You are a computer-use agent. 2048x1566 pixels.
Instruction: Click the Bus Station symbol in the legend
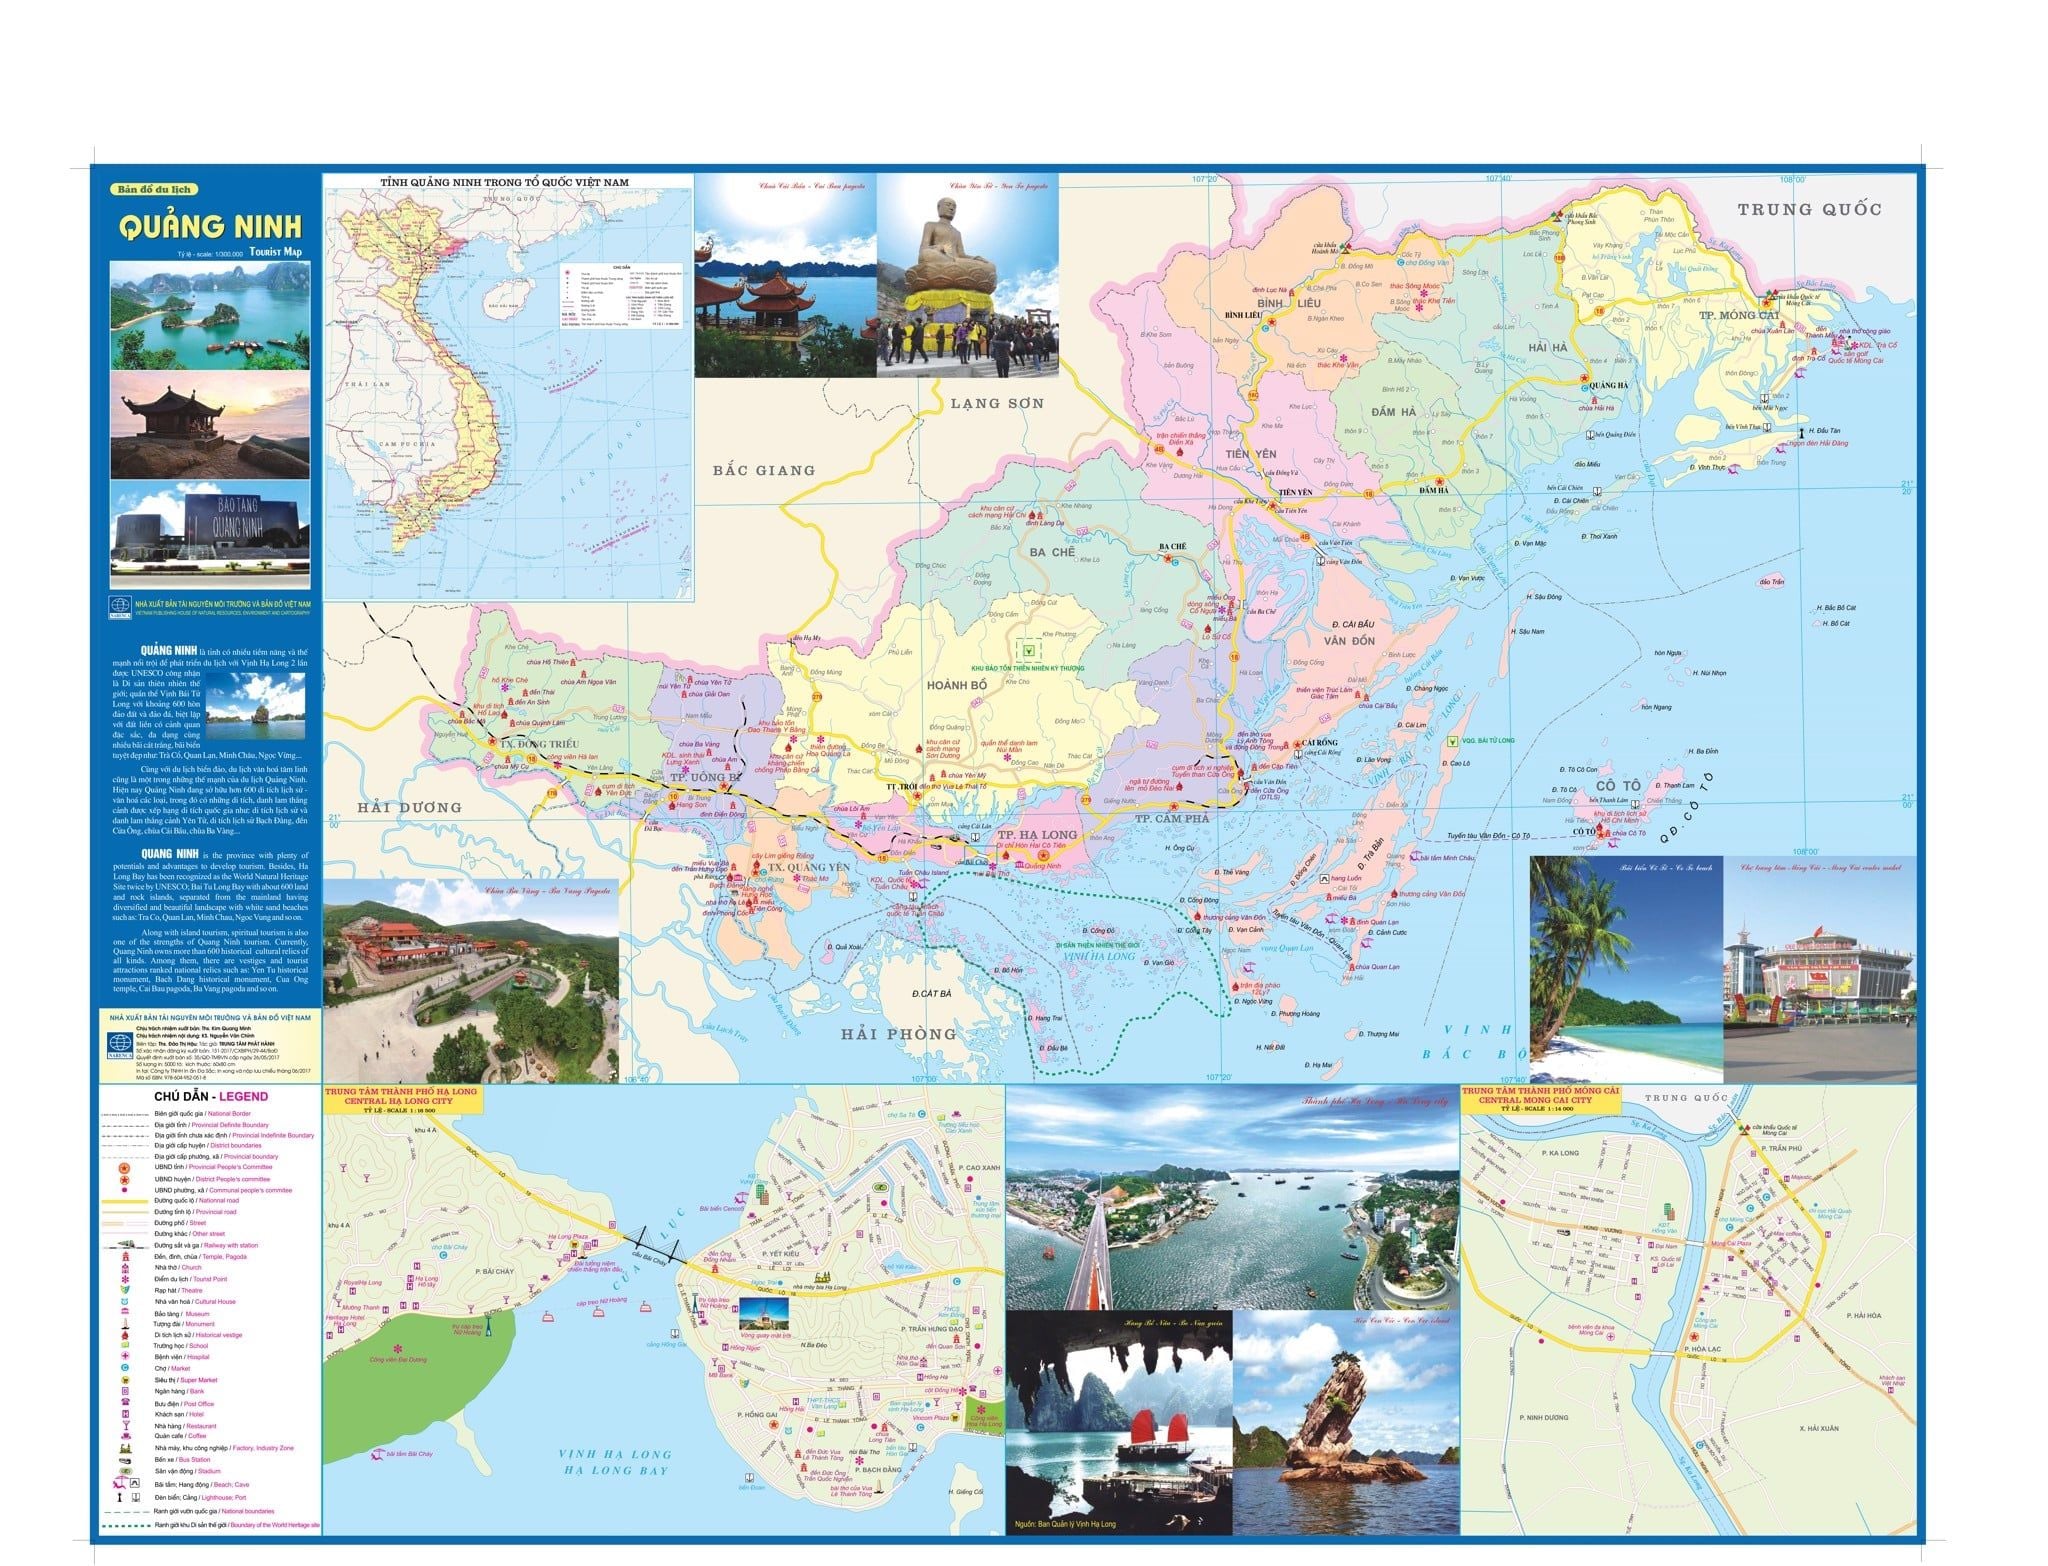point(125,1460)
